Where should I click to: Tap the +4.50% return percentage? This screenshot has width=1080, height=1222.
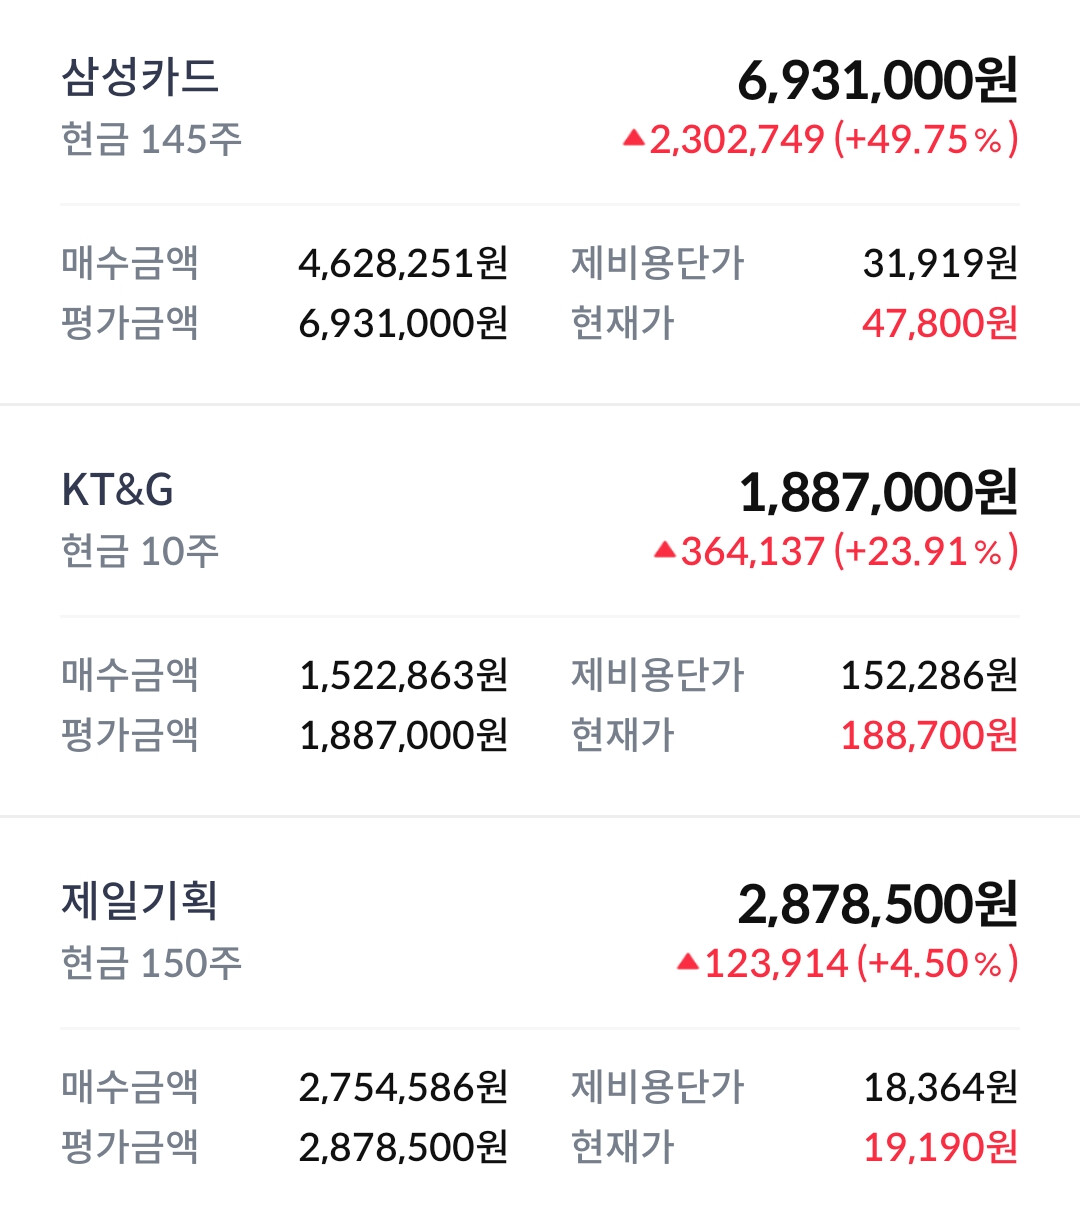tap(938, 963)
